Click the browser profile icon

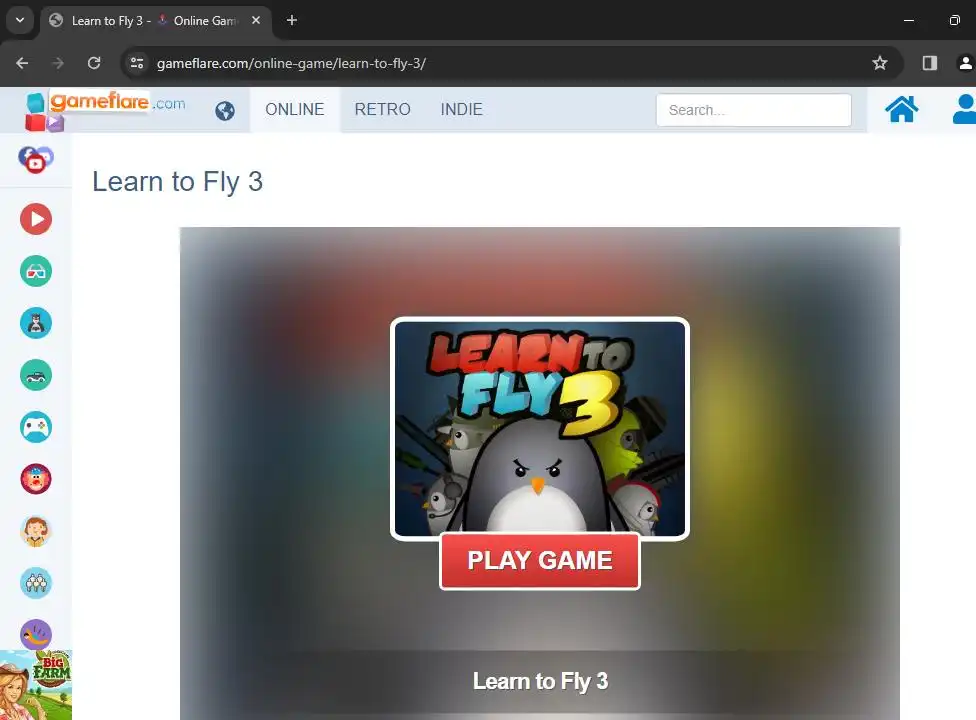point(965,63)
